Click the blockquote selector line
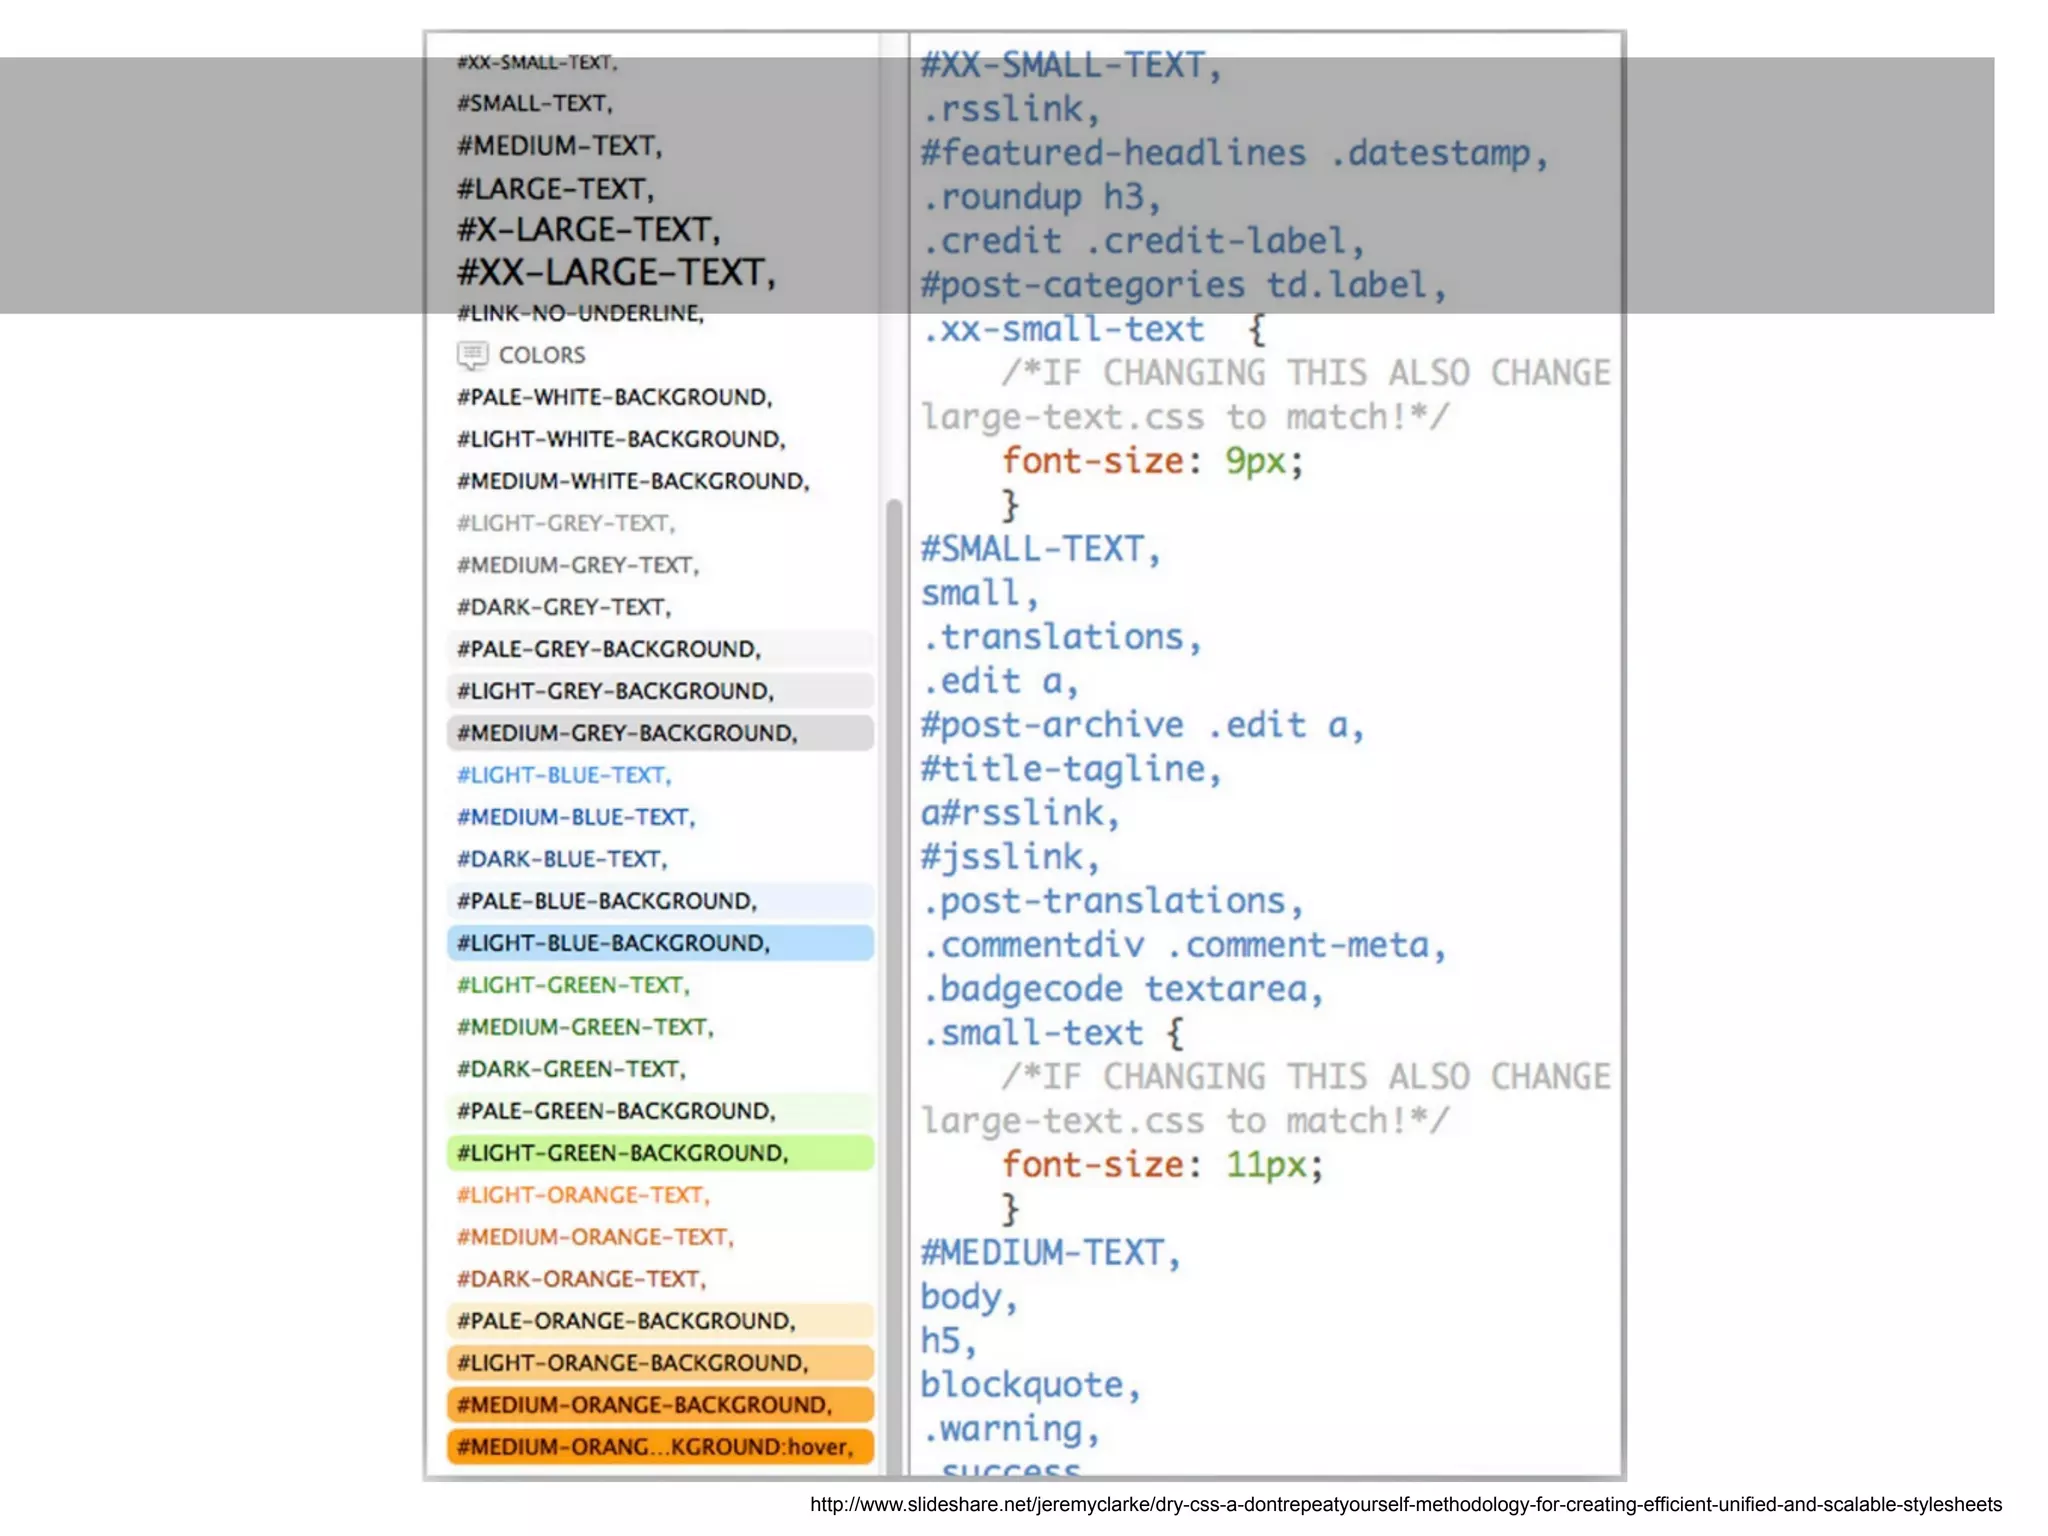2048x1536 pixels. (1030, 1385)
